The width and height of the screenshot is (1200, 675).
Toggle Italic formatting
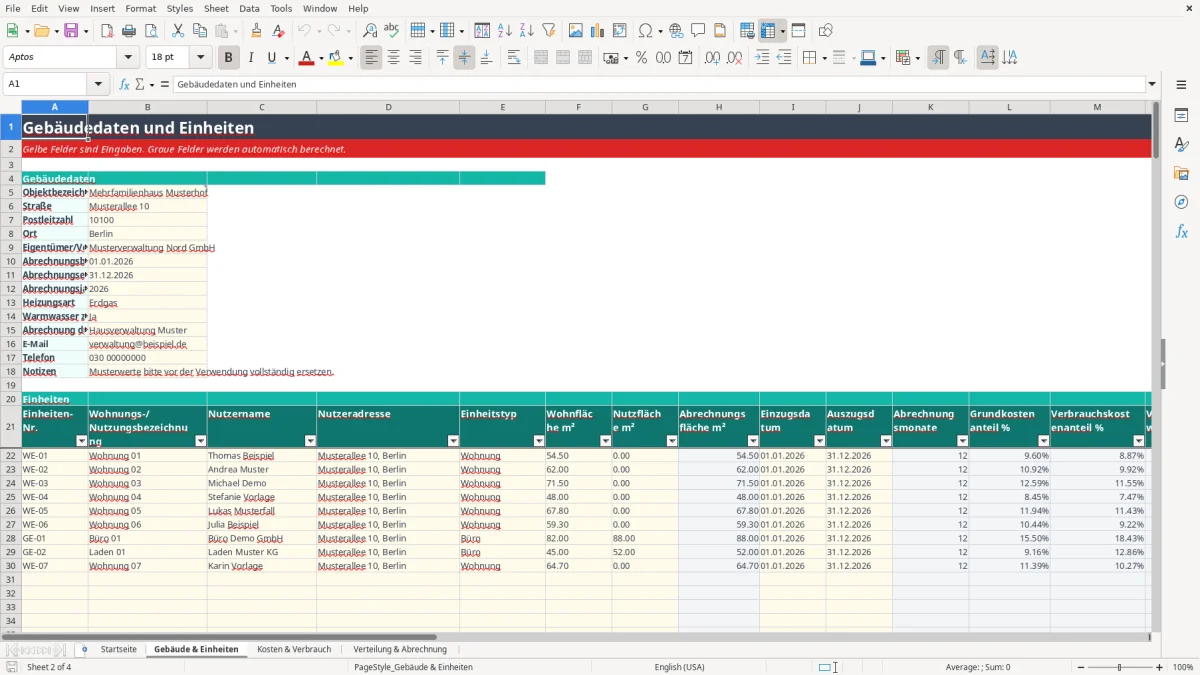pyautogui.click(x=250, y=58)
